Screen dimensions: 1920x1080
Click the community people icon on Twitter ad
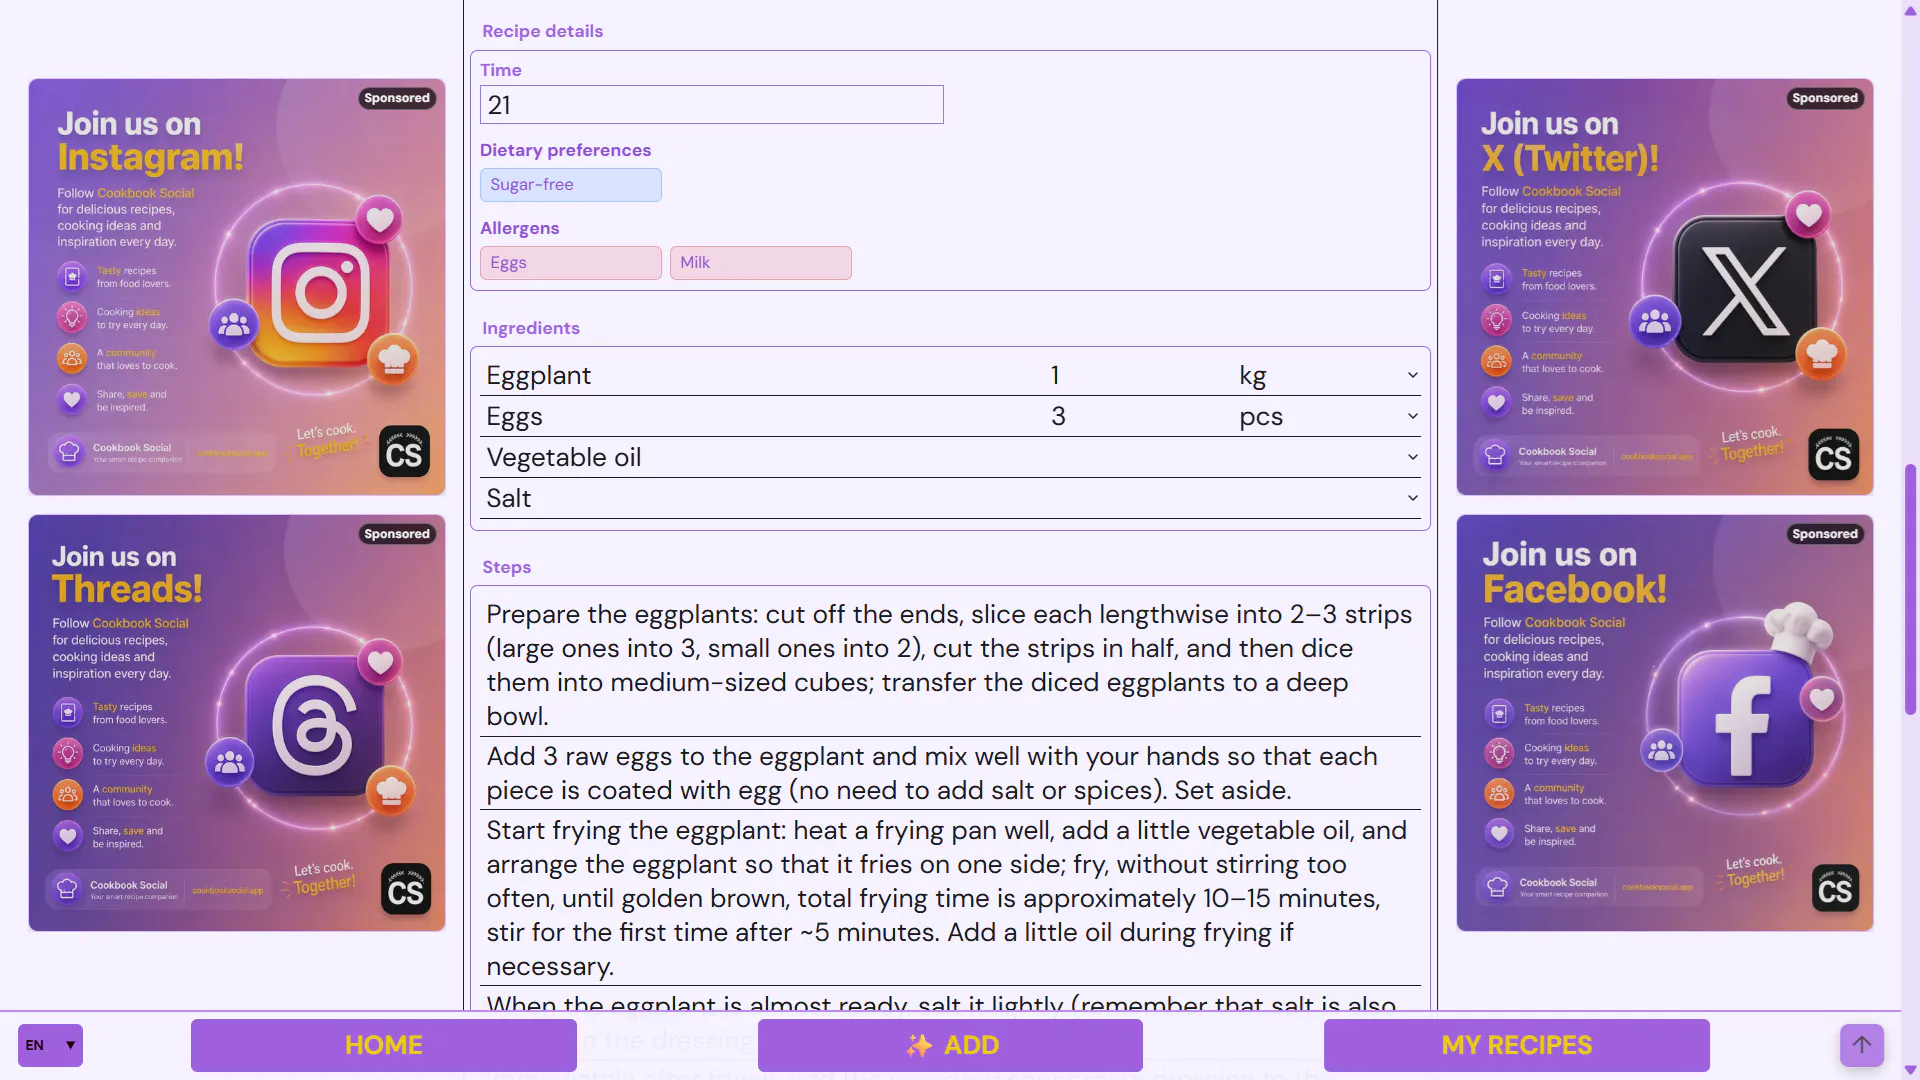tap(1655, 321)
